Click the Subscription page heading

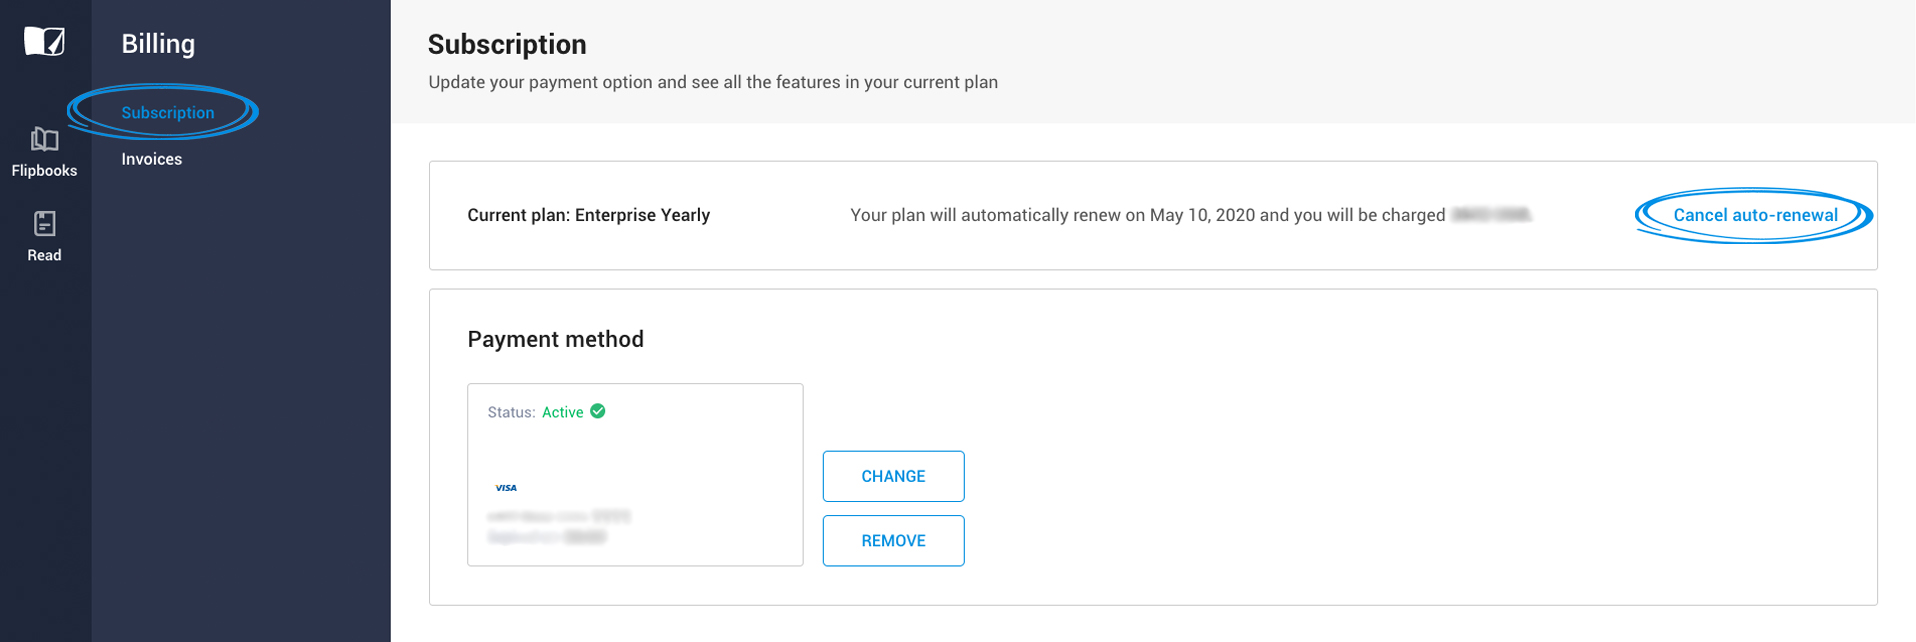507,44
